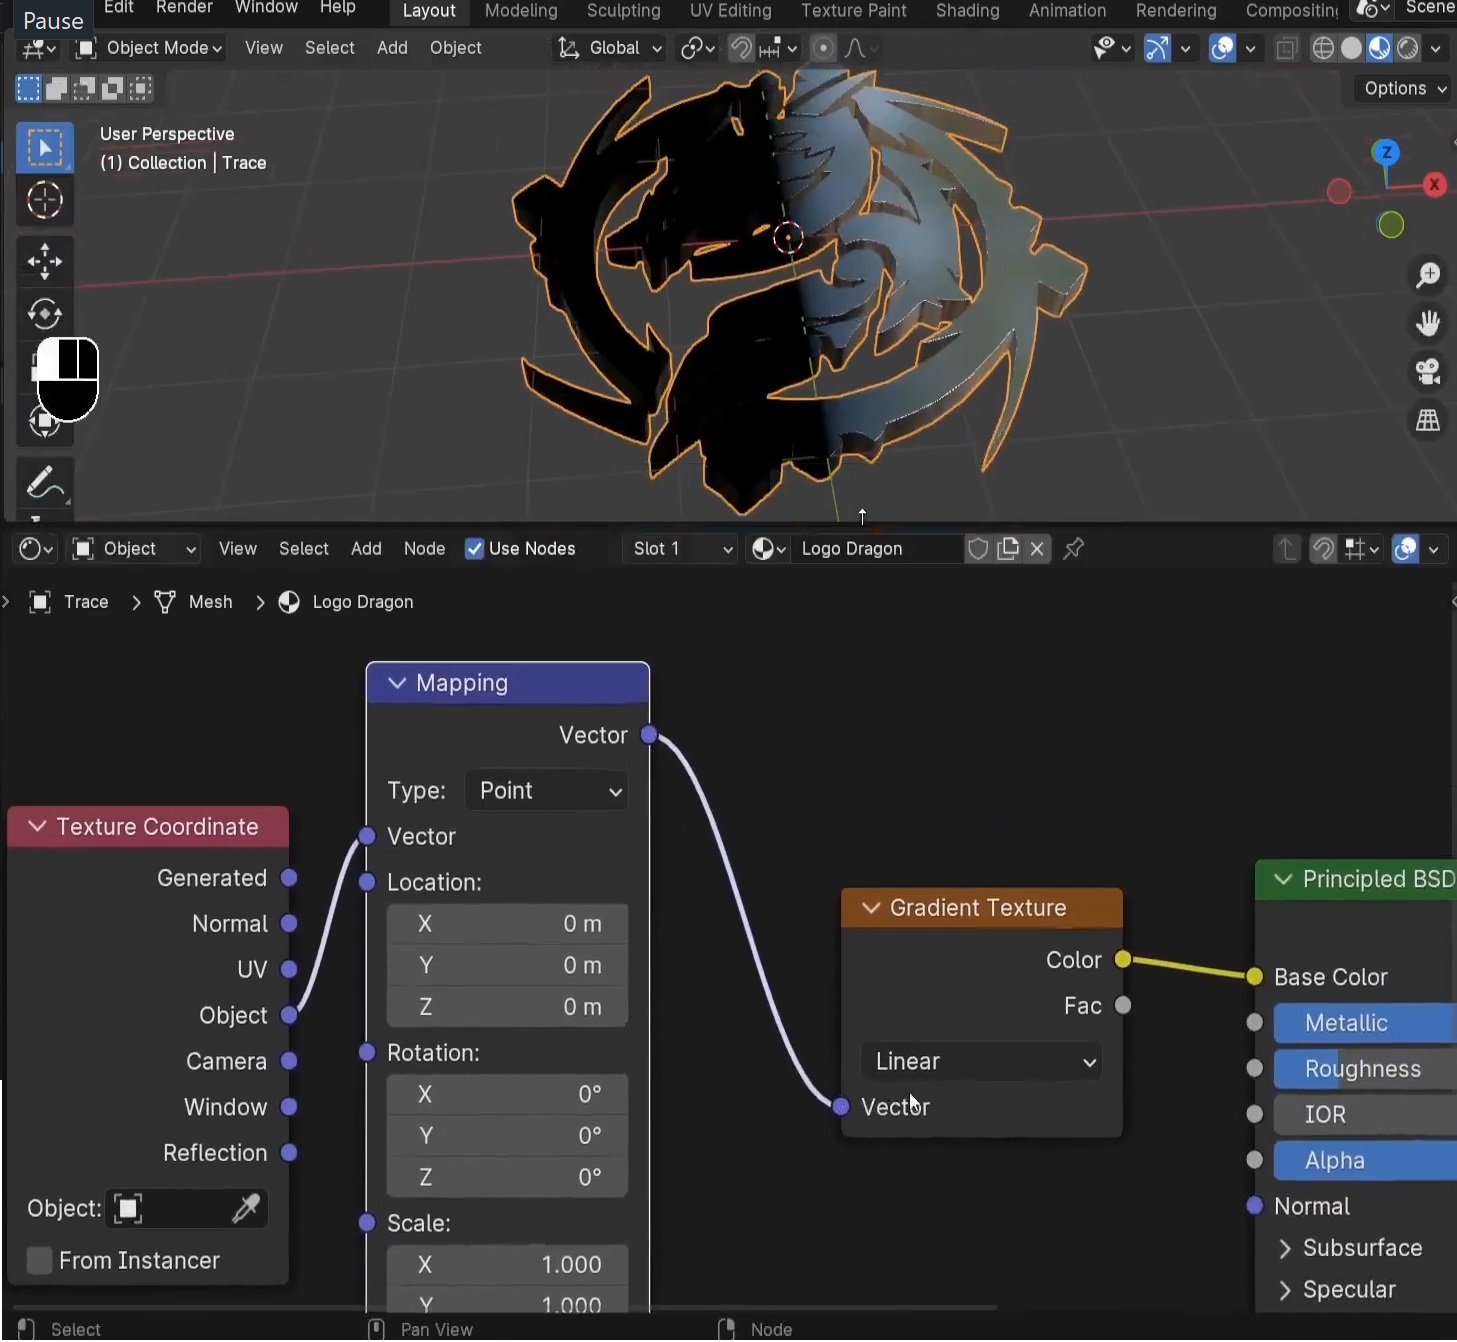Open the Slot 1 dropdown

point(679,548)
